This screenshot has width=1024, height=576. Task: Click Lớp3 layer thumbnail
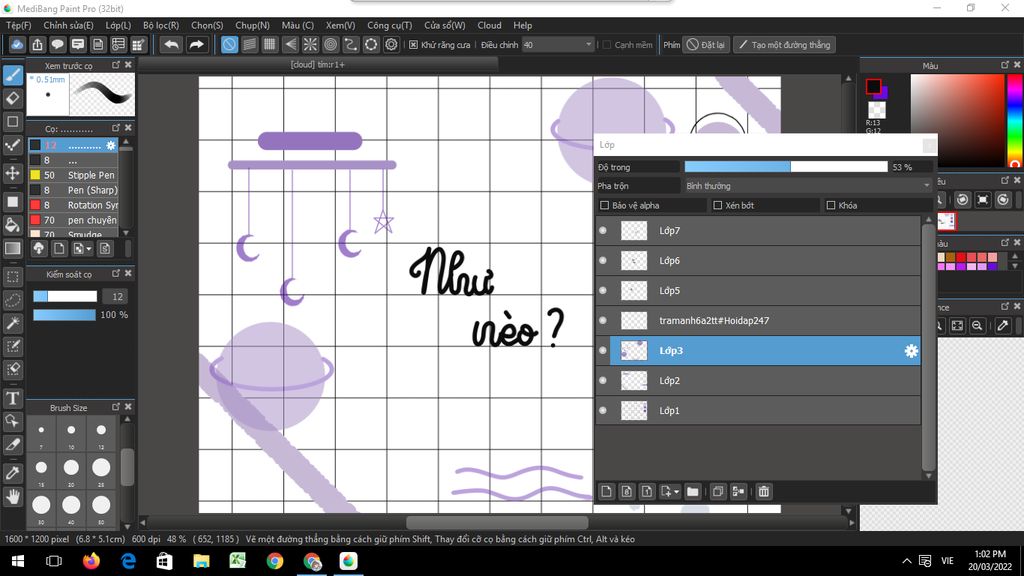pos(633,351)
